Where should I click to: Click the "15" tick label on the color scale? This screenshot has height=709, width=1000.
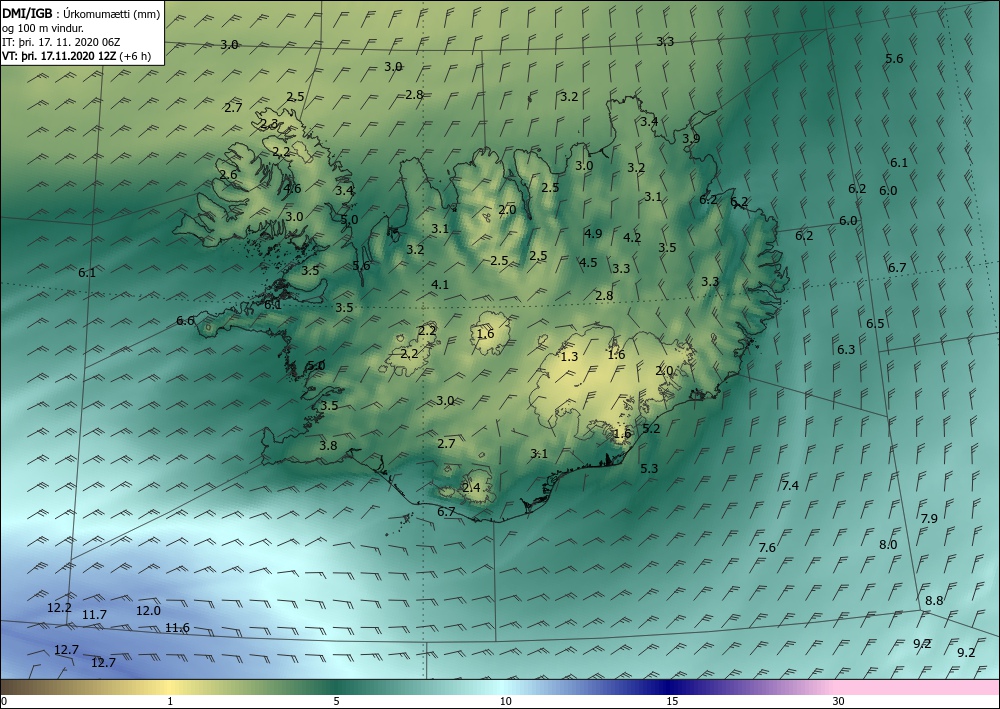(x=672, y=701)
